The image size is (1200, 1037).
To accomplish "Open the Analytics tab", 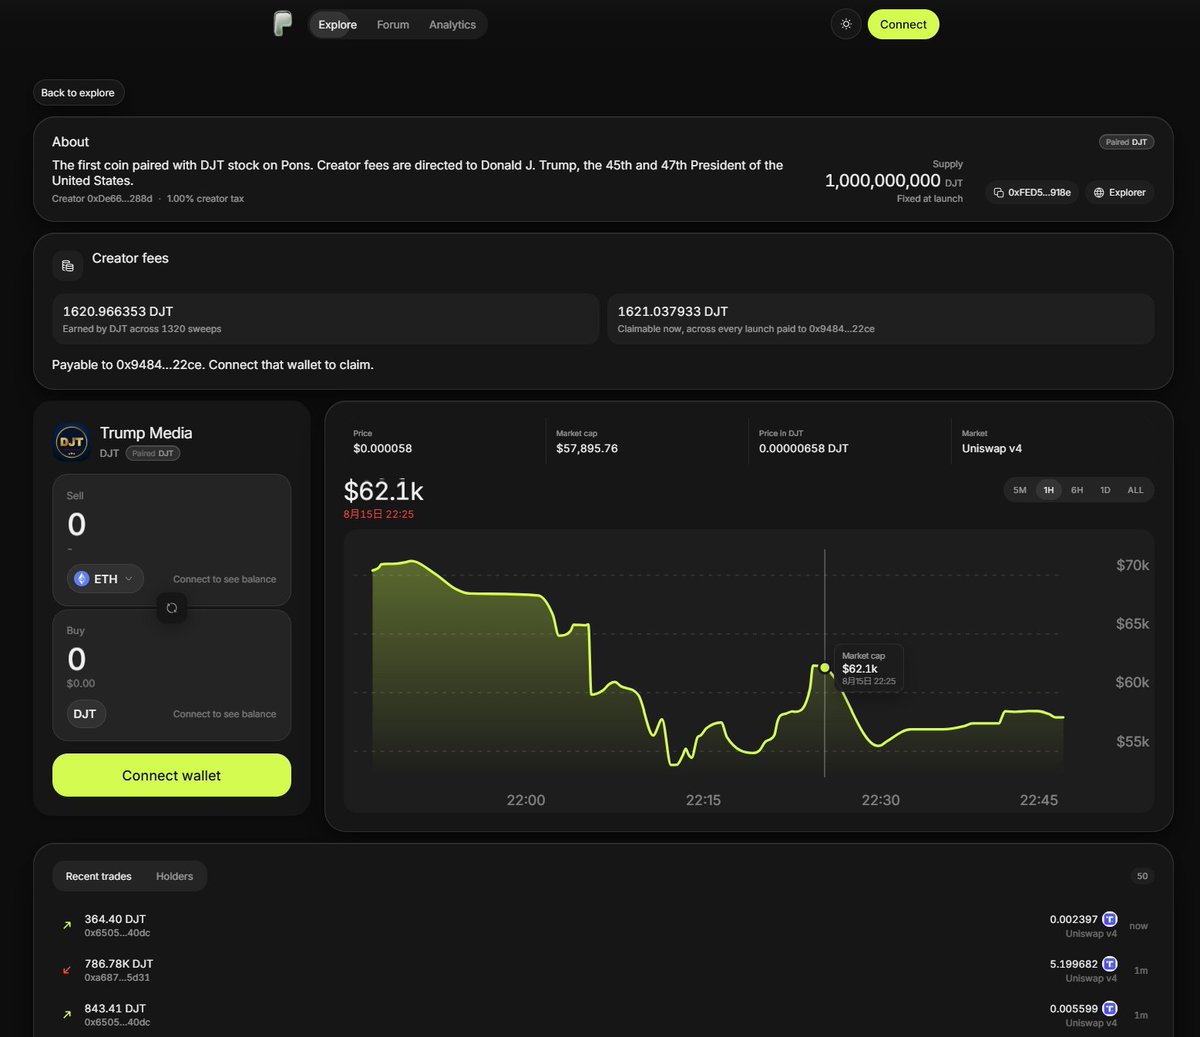I will pyautogui.click(x=452, y=24).
